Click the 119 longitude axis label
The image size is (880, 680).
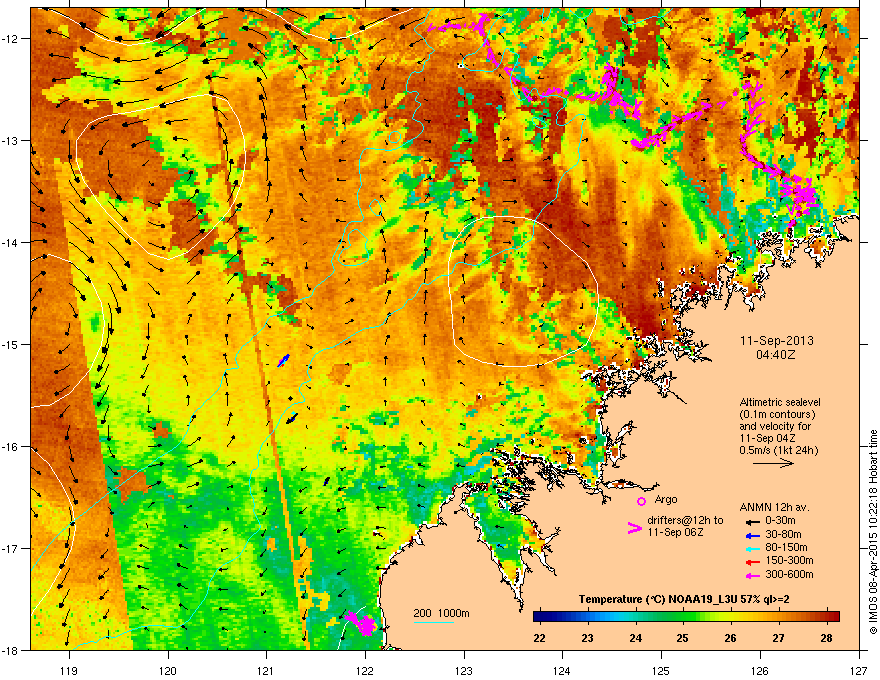(x=69, y=670)
